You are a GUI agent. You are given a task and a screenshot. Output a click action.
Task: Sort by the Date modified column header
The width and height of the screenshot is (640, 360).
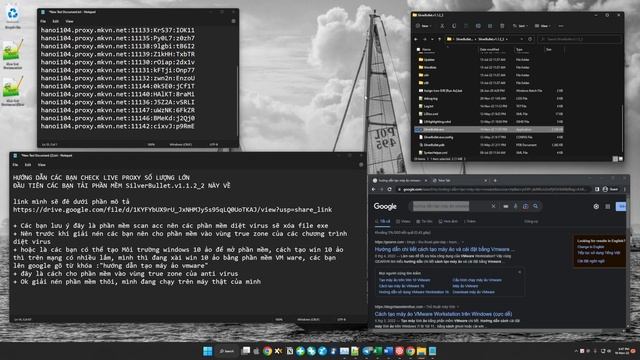pos(489,49)
